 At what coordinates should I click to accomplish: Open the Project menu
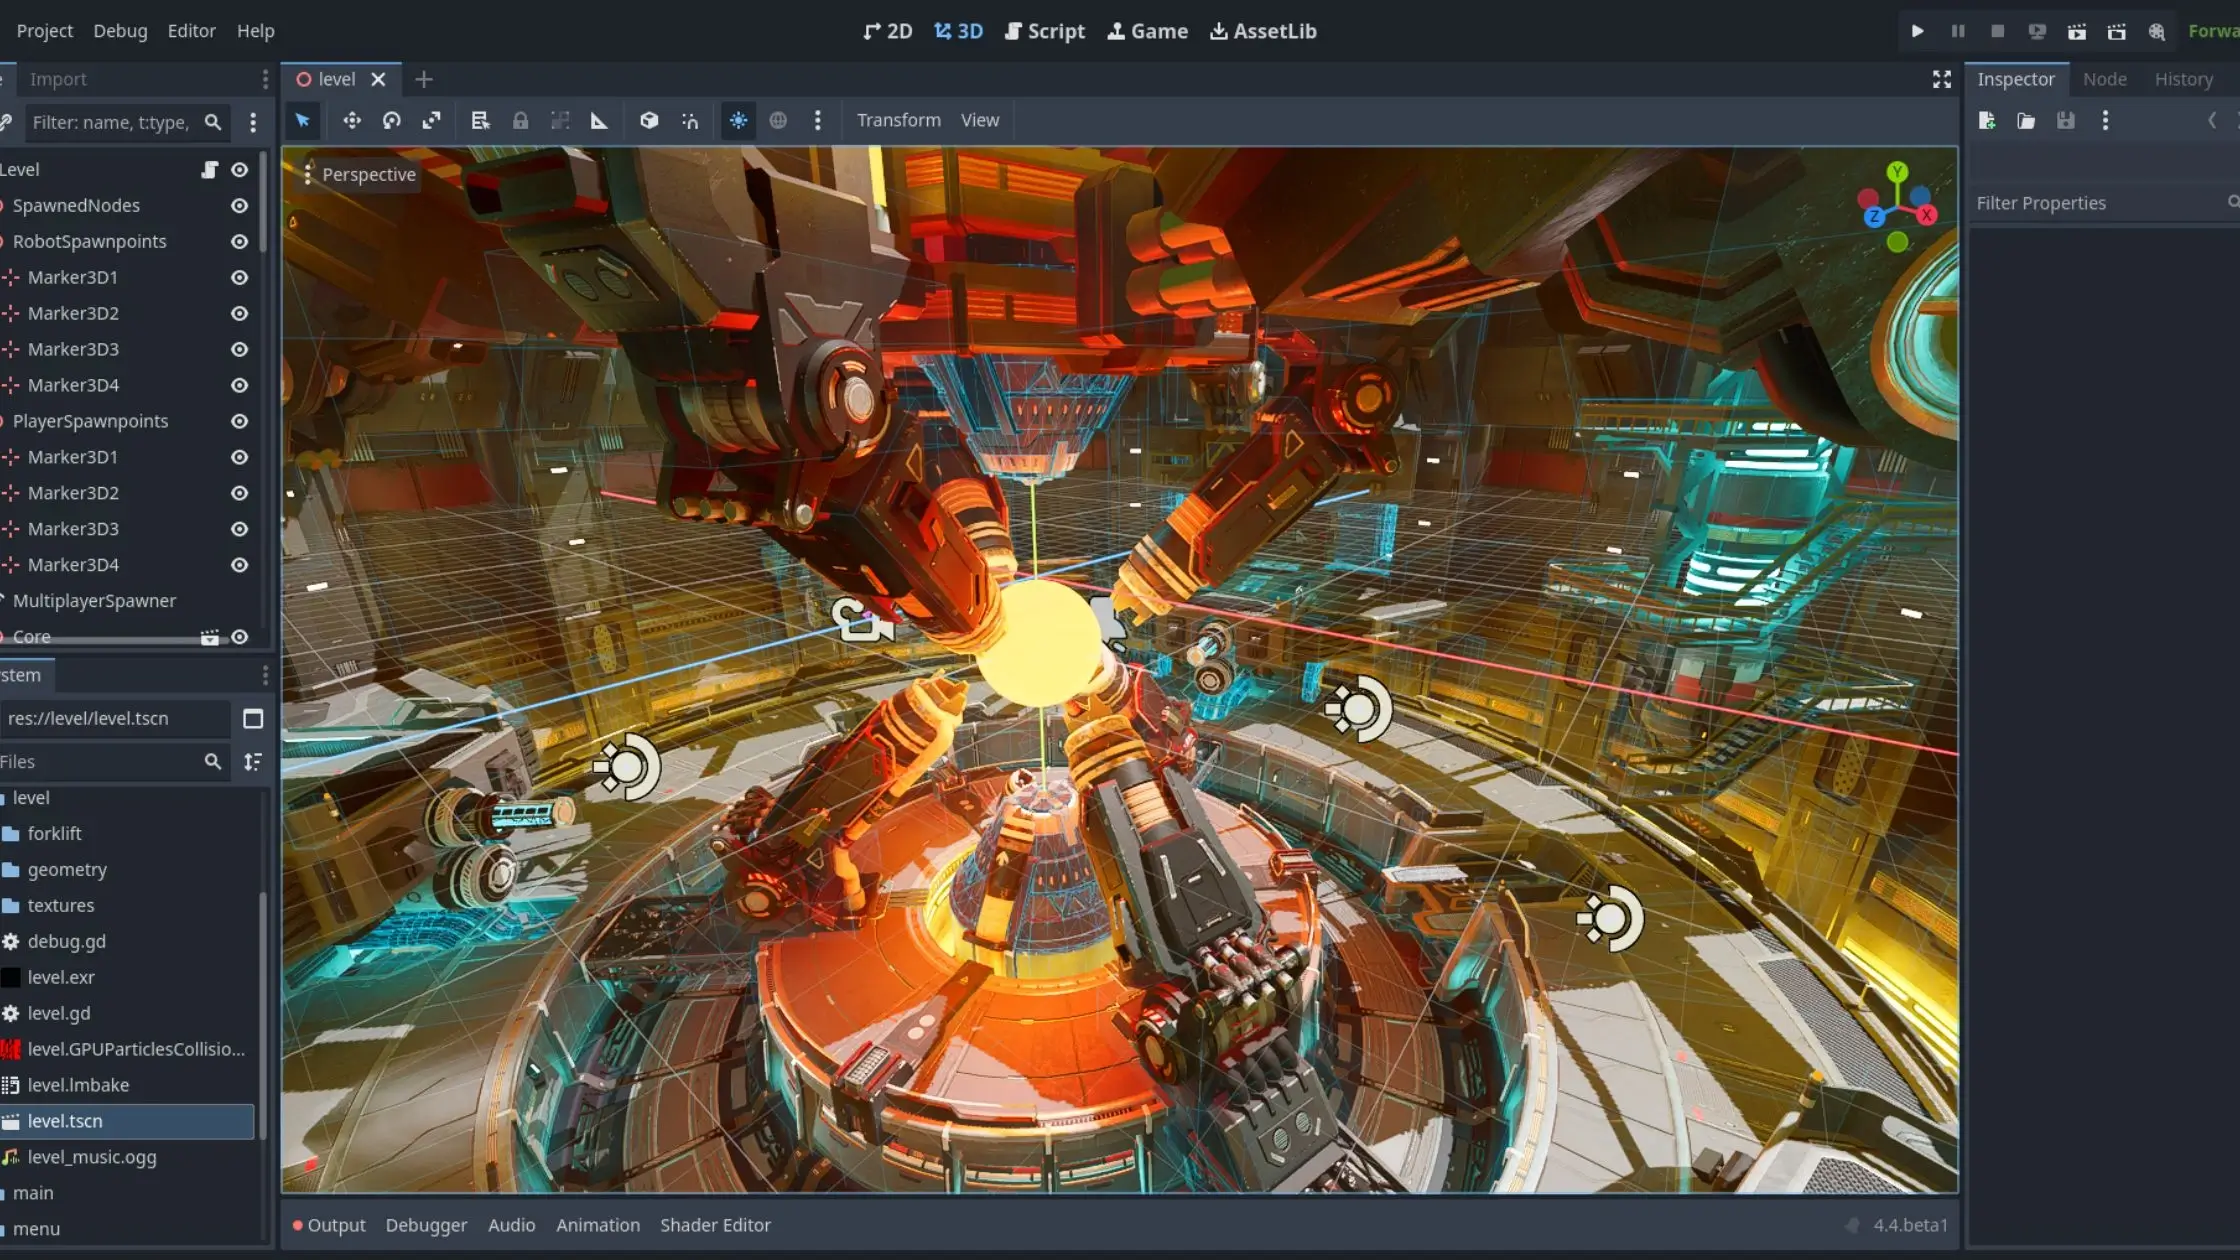[44, 31]
